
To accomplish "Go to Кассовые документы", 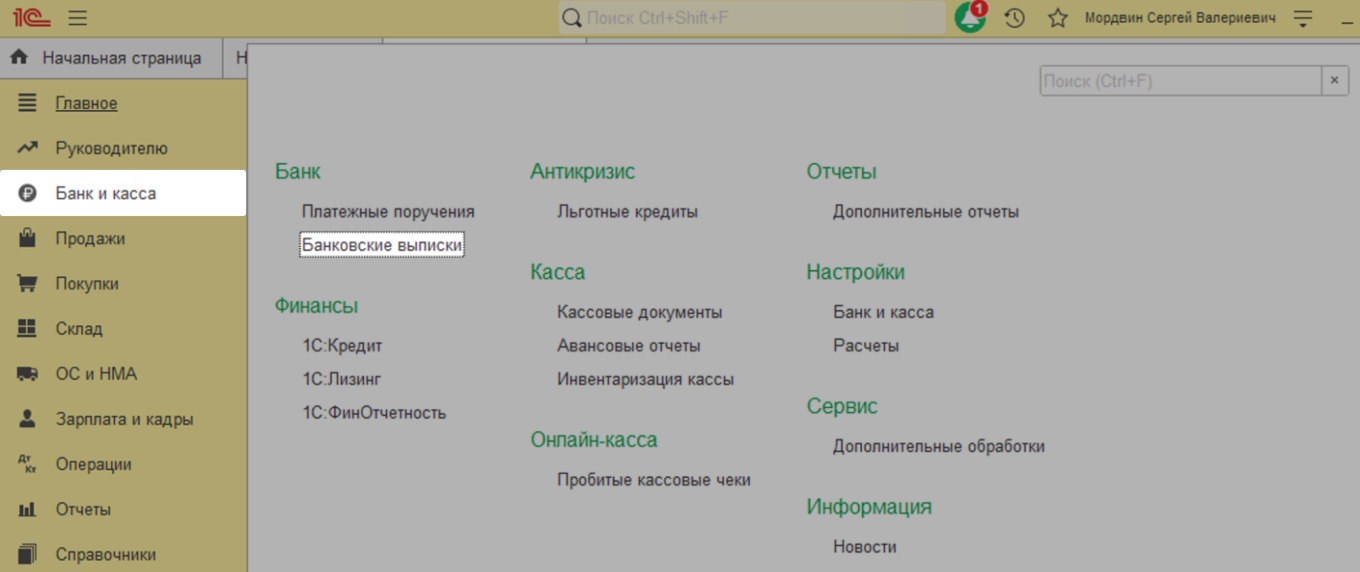I will coord(639,312).
